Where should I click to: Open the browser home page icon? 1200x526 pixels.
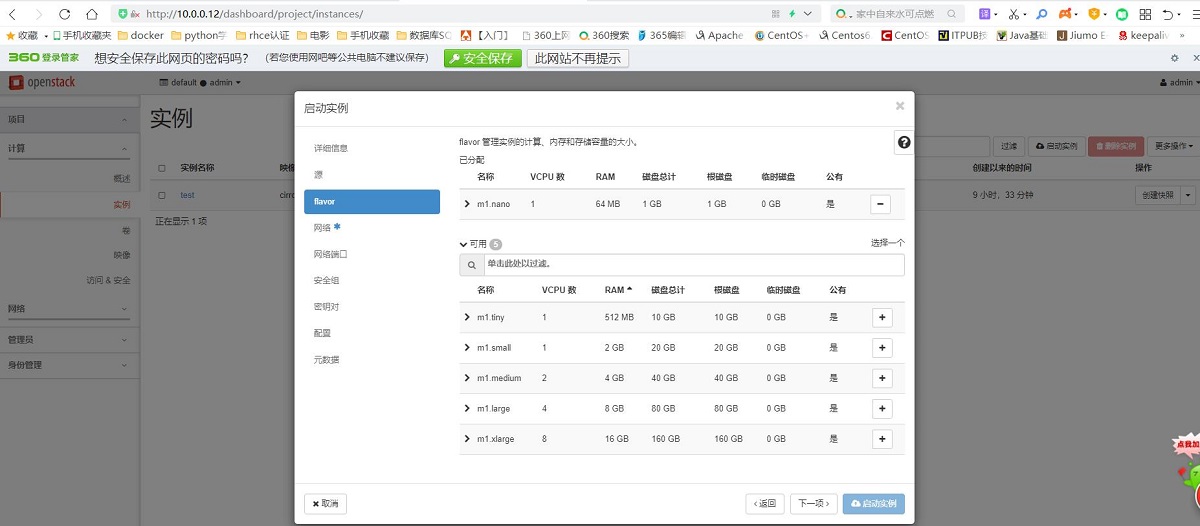91,14
